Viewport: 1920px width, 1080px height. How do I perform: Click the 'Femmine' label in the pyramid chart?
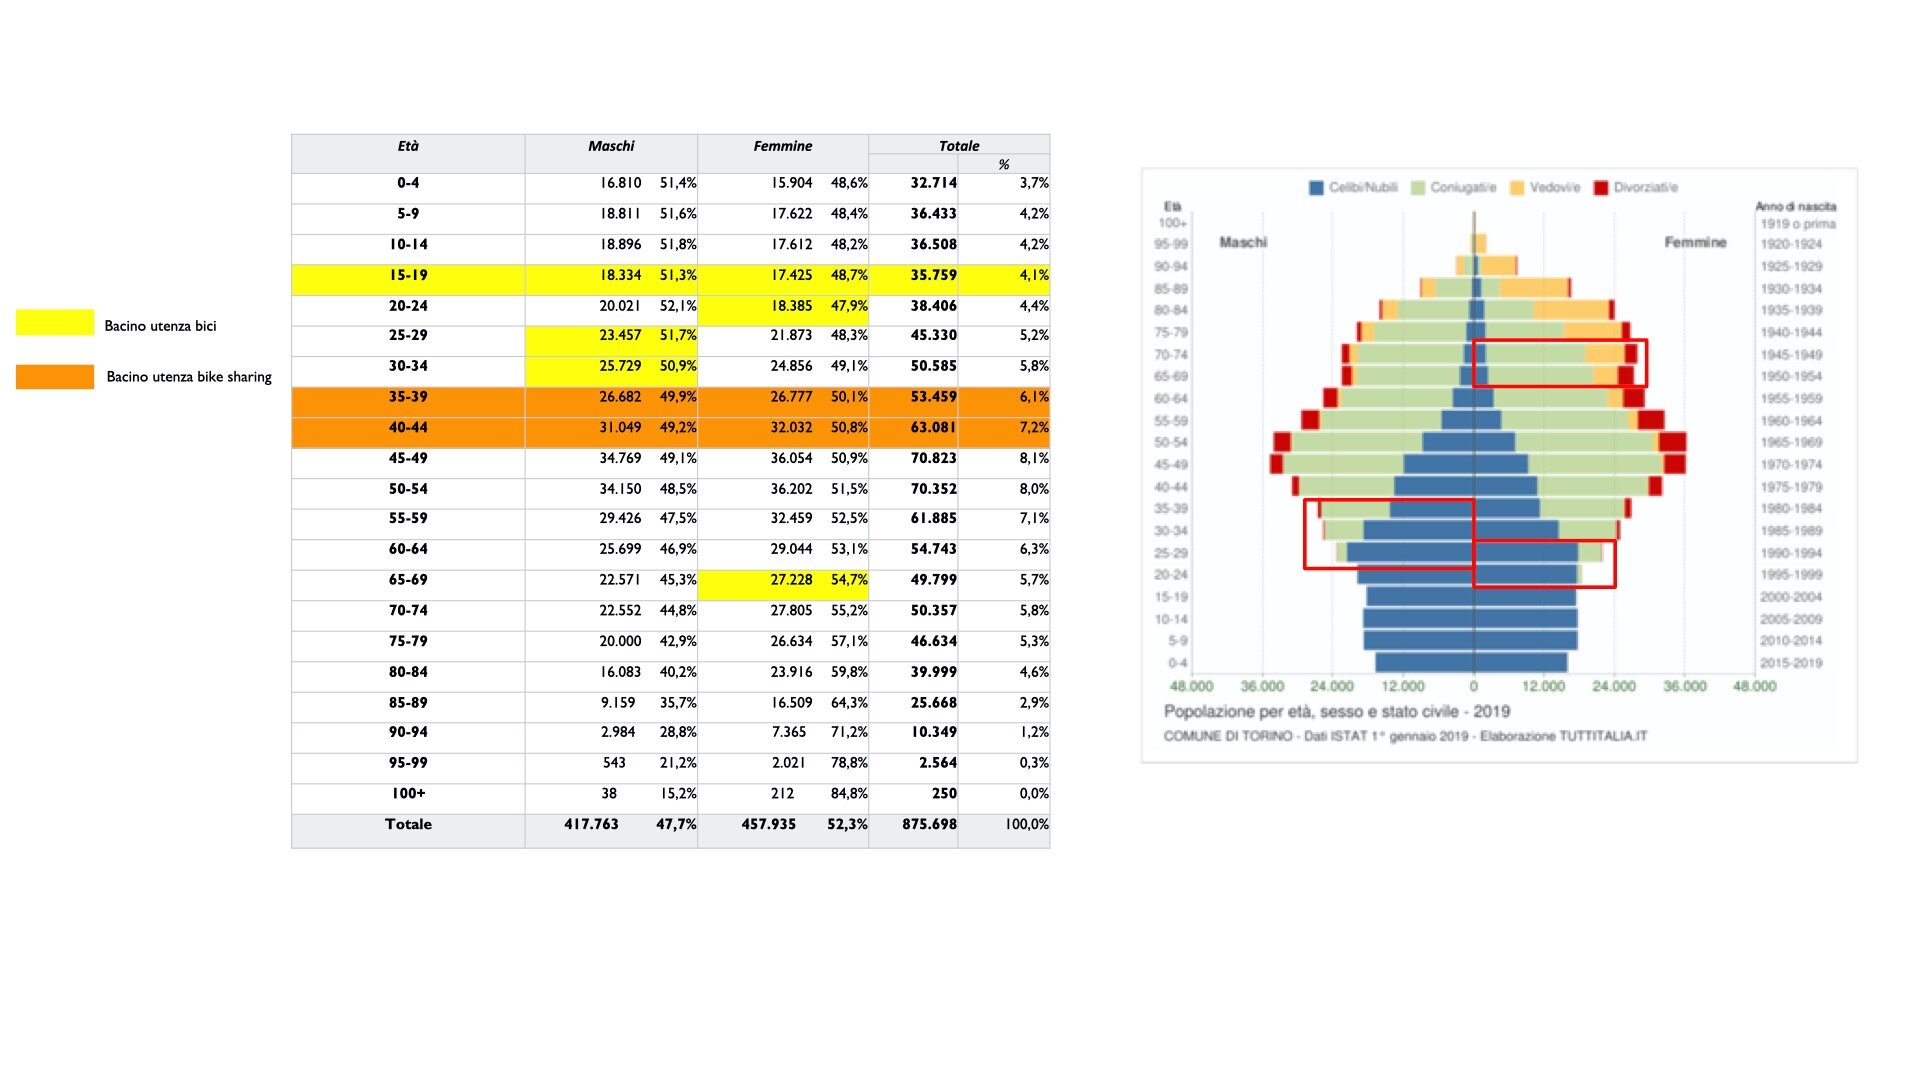coord(1695,242)
